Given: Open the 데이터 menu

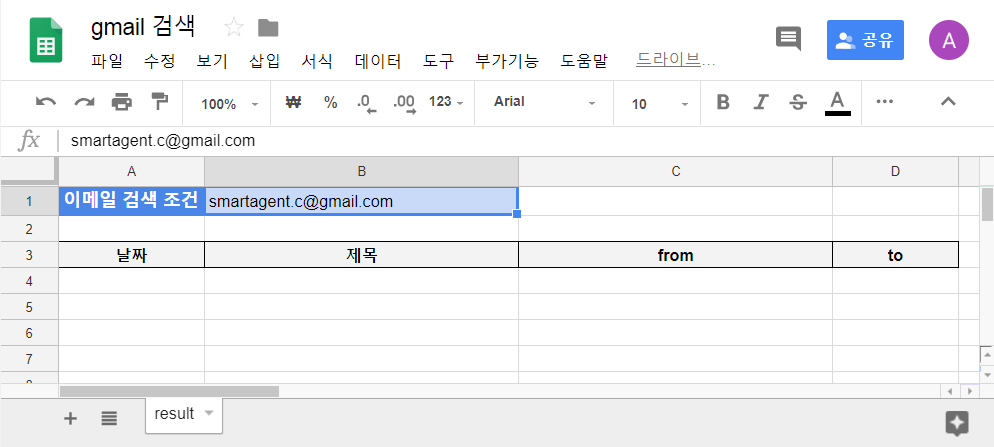Looking at the screenshot, I should click(378, 62).
